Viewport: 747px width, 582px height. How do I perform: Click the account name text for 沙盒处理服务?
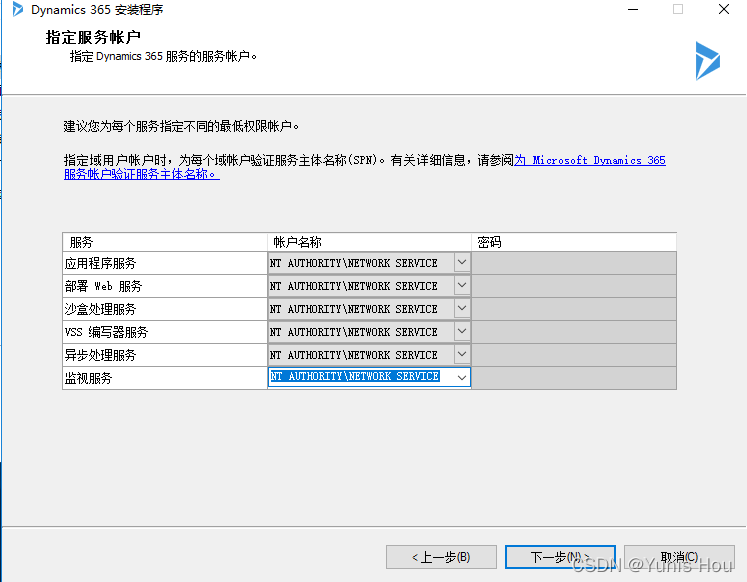(353, 309)
